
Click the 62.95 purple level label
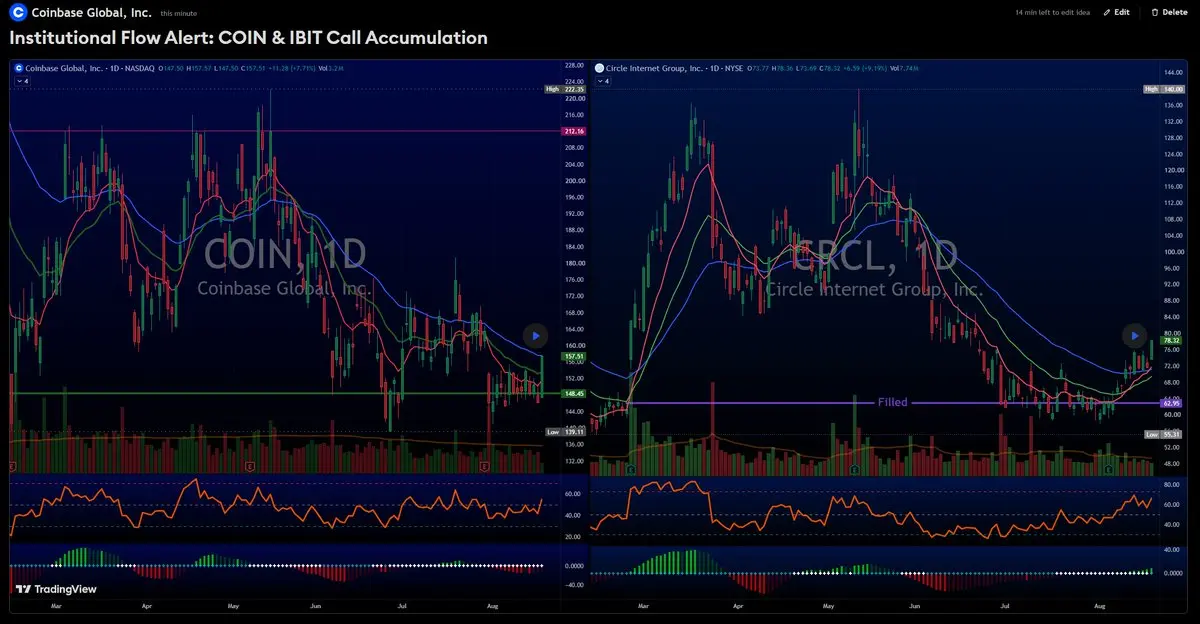click(x=1173, y=403)
